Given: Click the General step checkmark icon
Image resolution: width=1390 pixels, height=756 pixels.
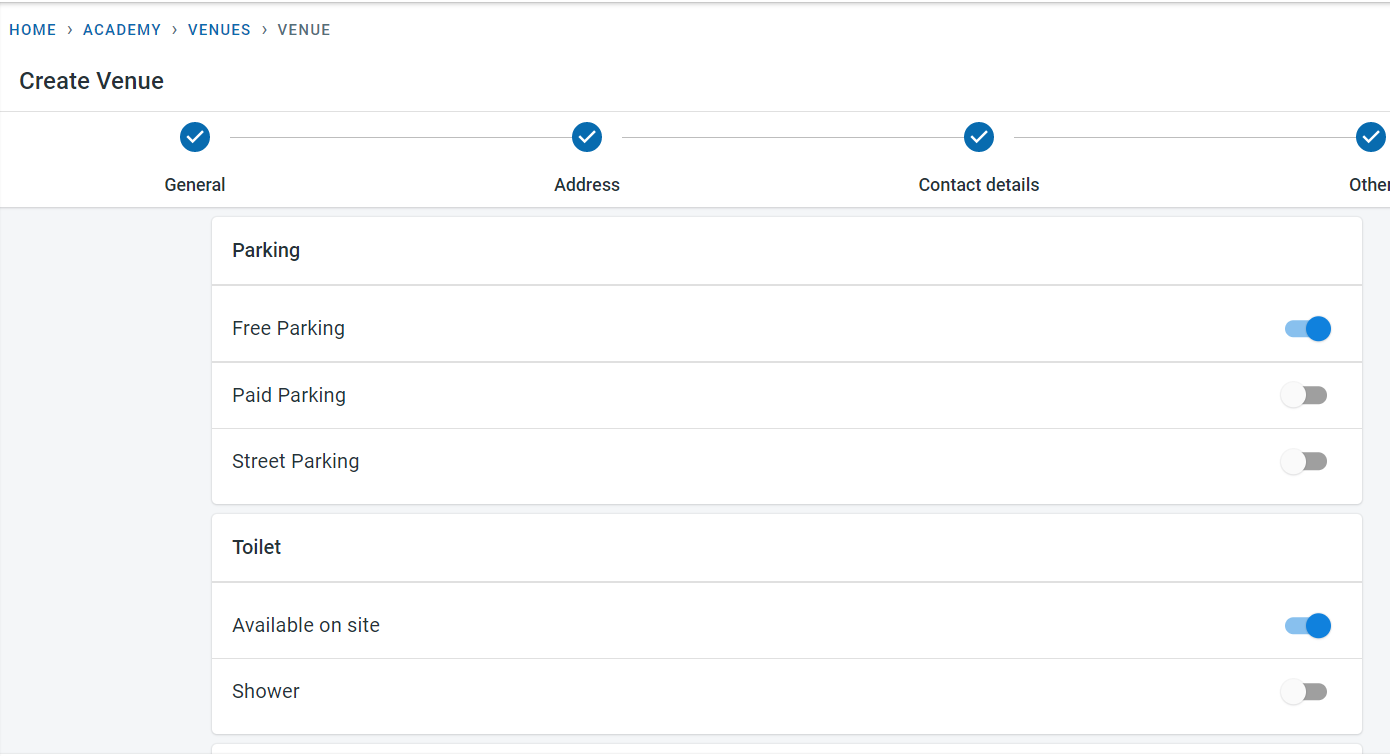Looking at the screenshot, I should point(195,137).
